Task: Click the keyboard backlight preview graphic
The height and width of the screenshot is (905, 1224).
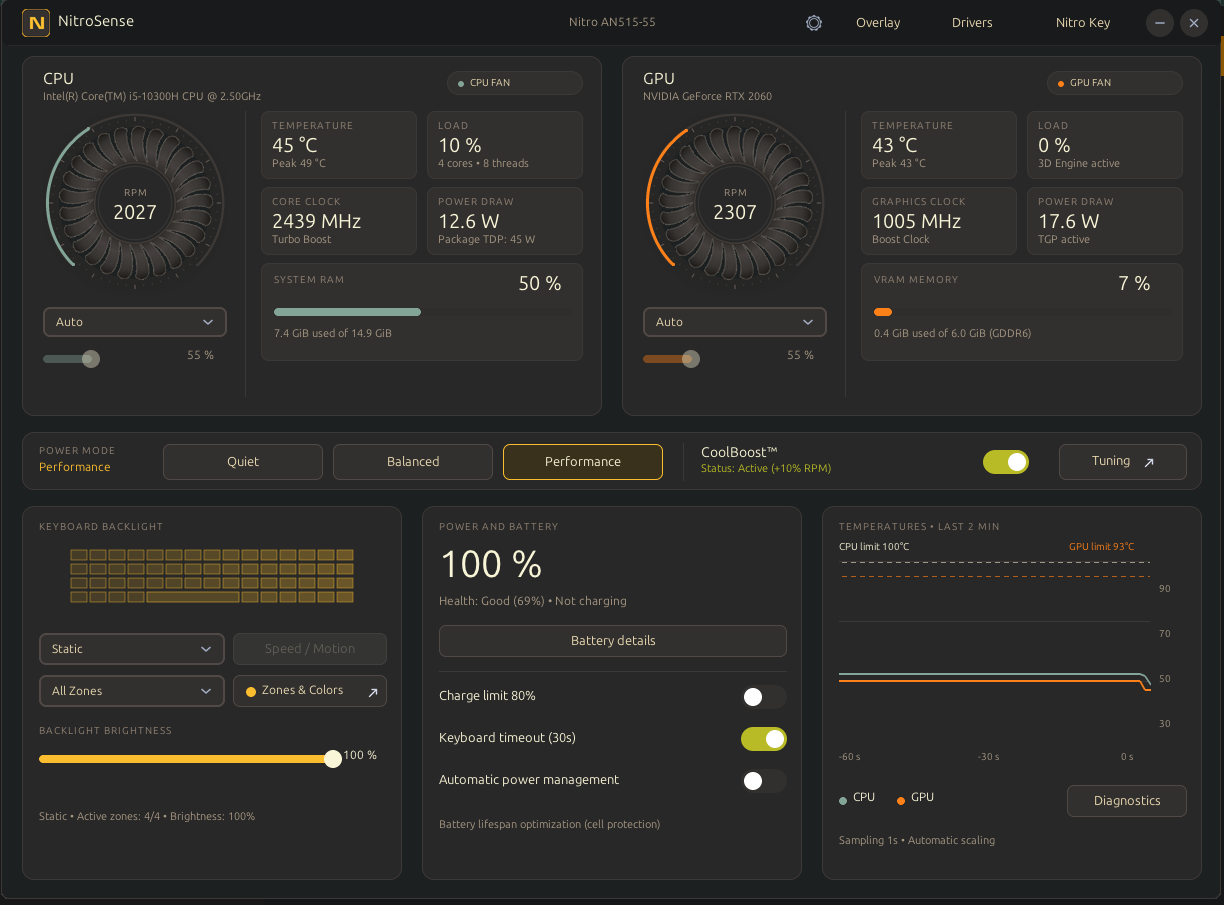Action: pyautogui.click(x=212, y=575)
